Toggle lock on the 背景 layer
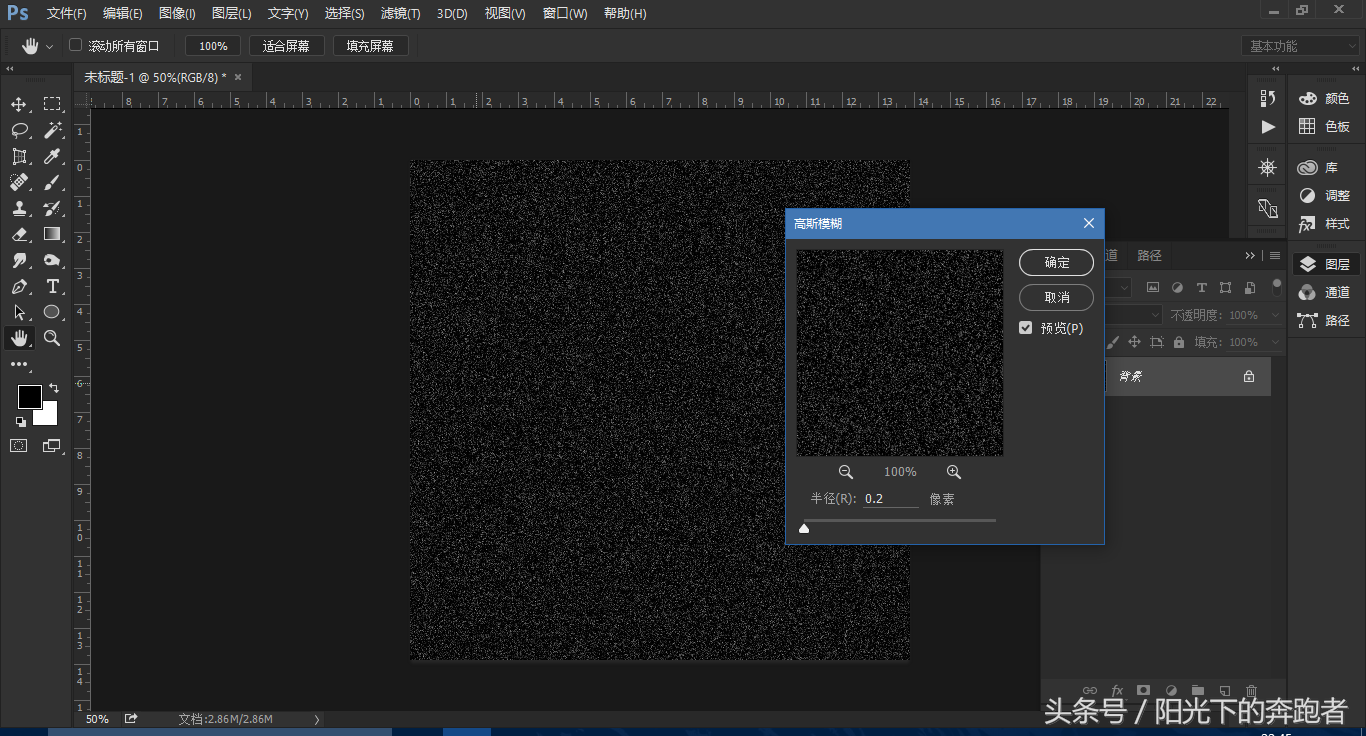The height and width of the screenshot is (736, 1366). coord(1249,377)
